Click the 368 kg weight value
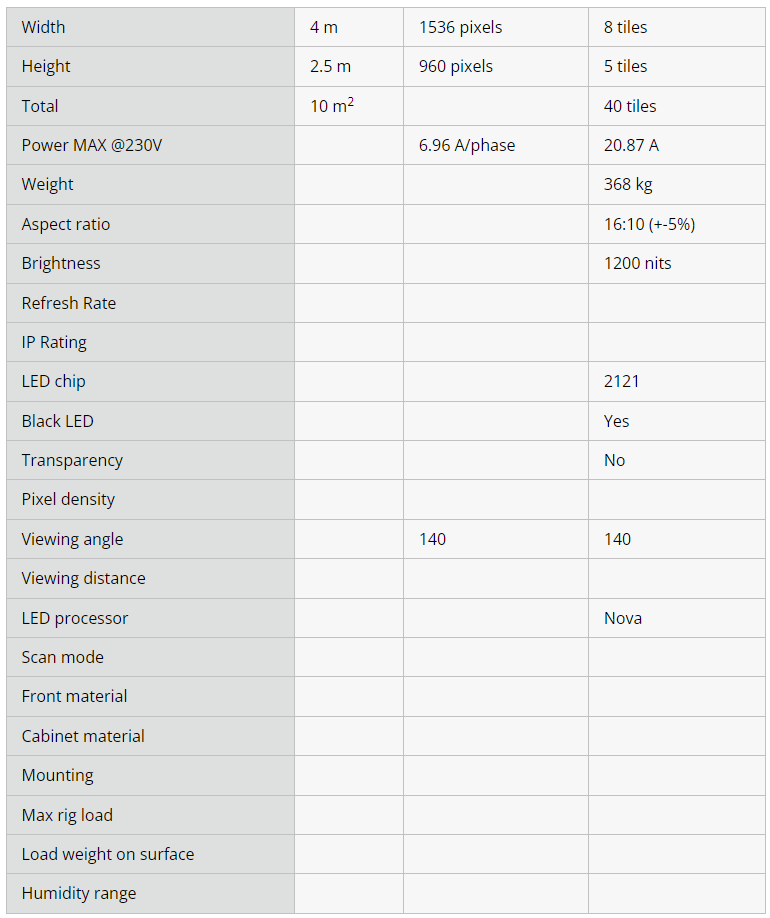The height and width of the screenshot is (918, 770). (x=631, y=184)
